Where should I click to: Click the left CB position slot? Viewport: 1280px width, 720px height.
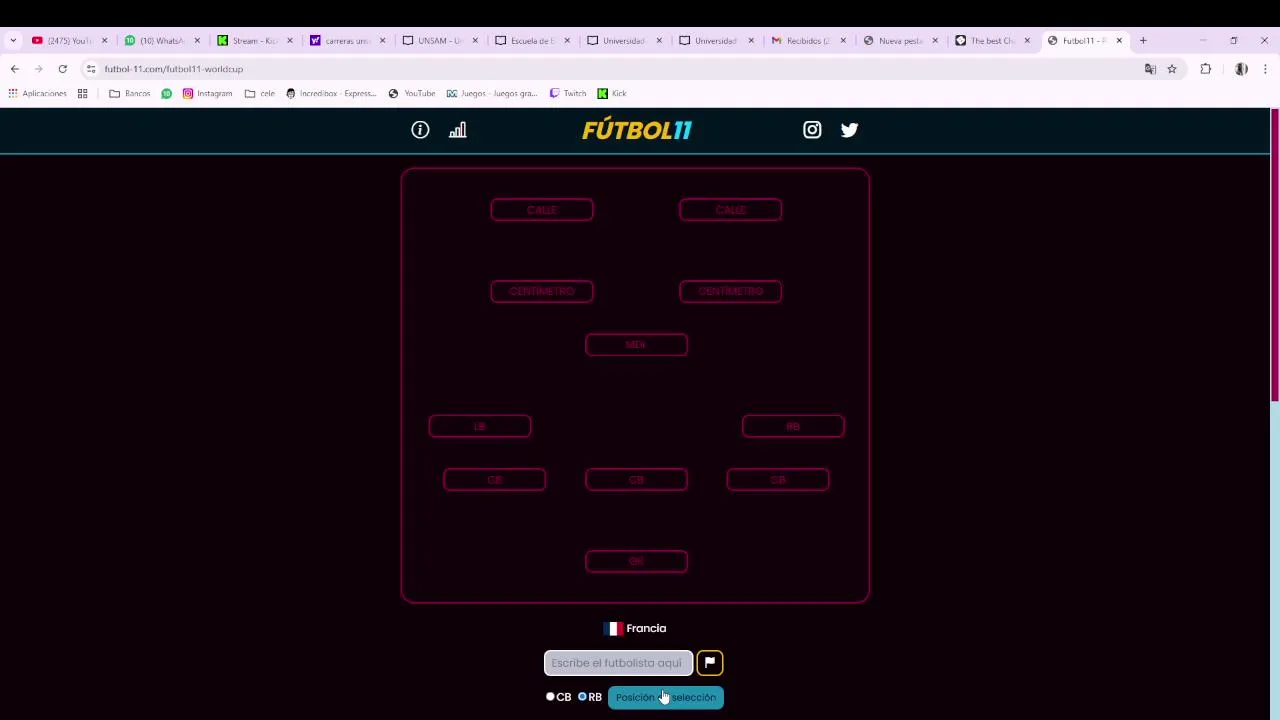click(494, 480)
